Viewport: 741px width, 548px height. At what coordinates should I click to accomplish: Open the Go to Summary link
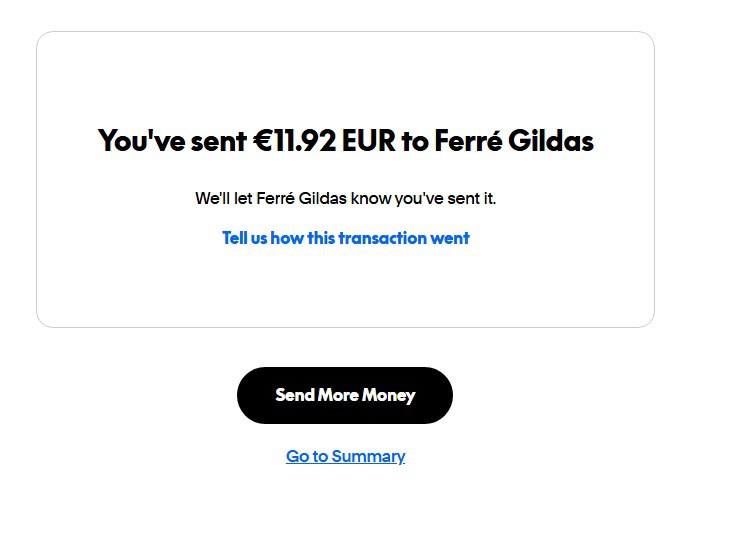point(345,456)
